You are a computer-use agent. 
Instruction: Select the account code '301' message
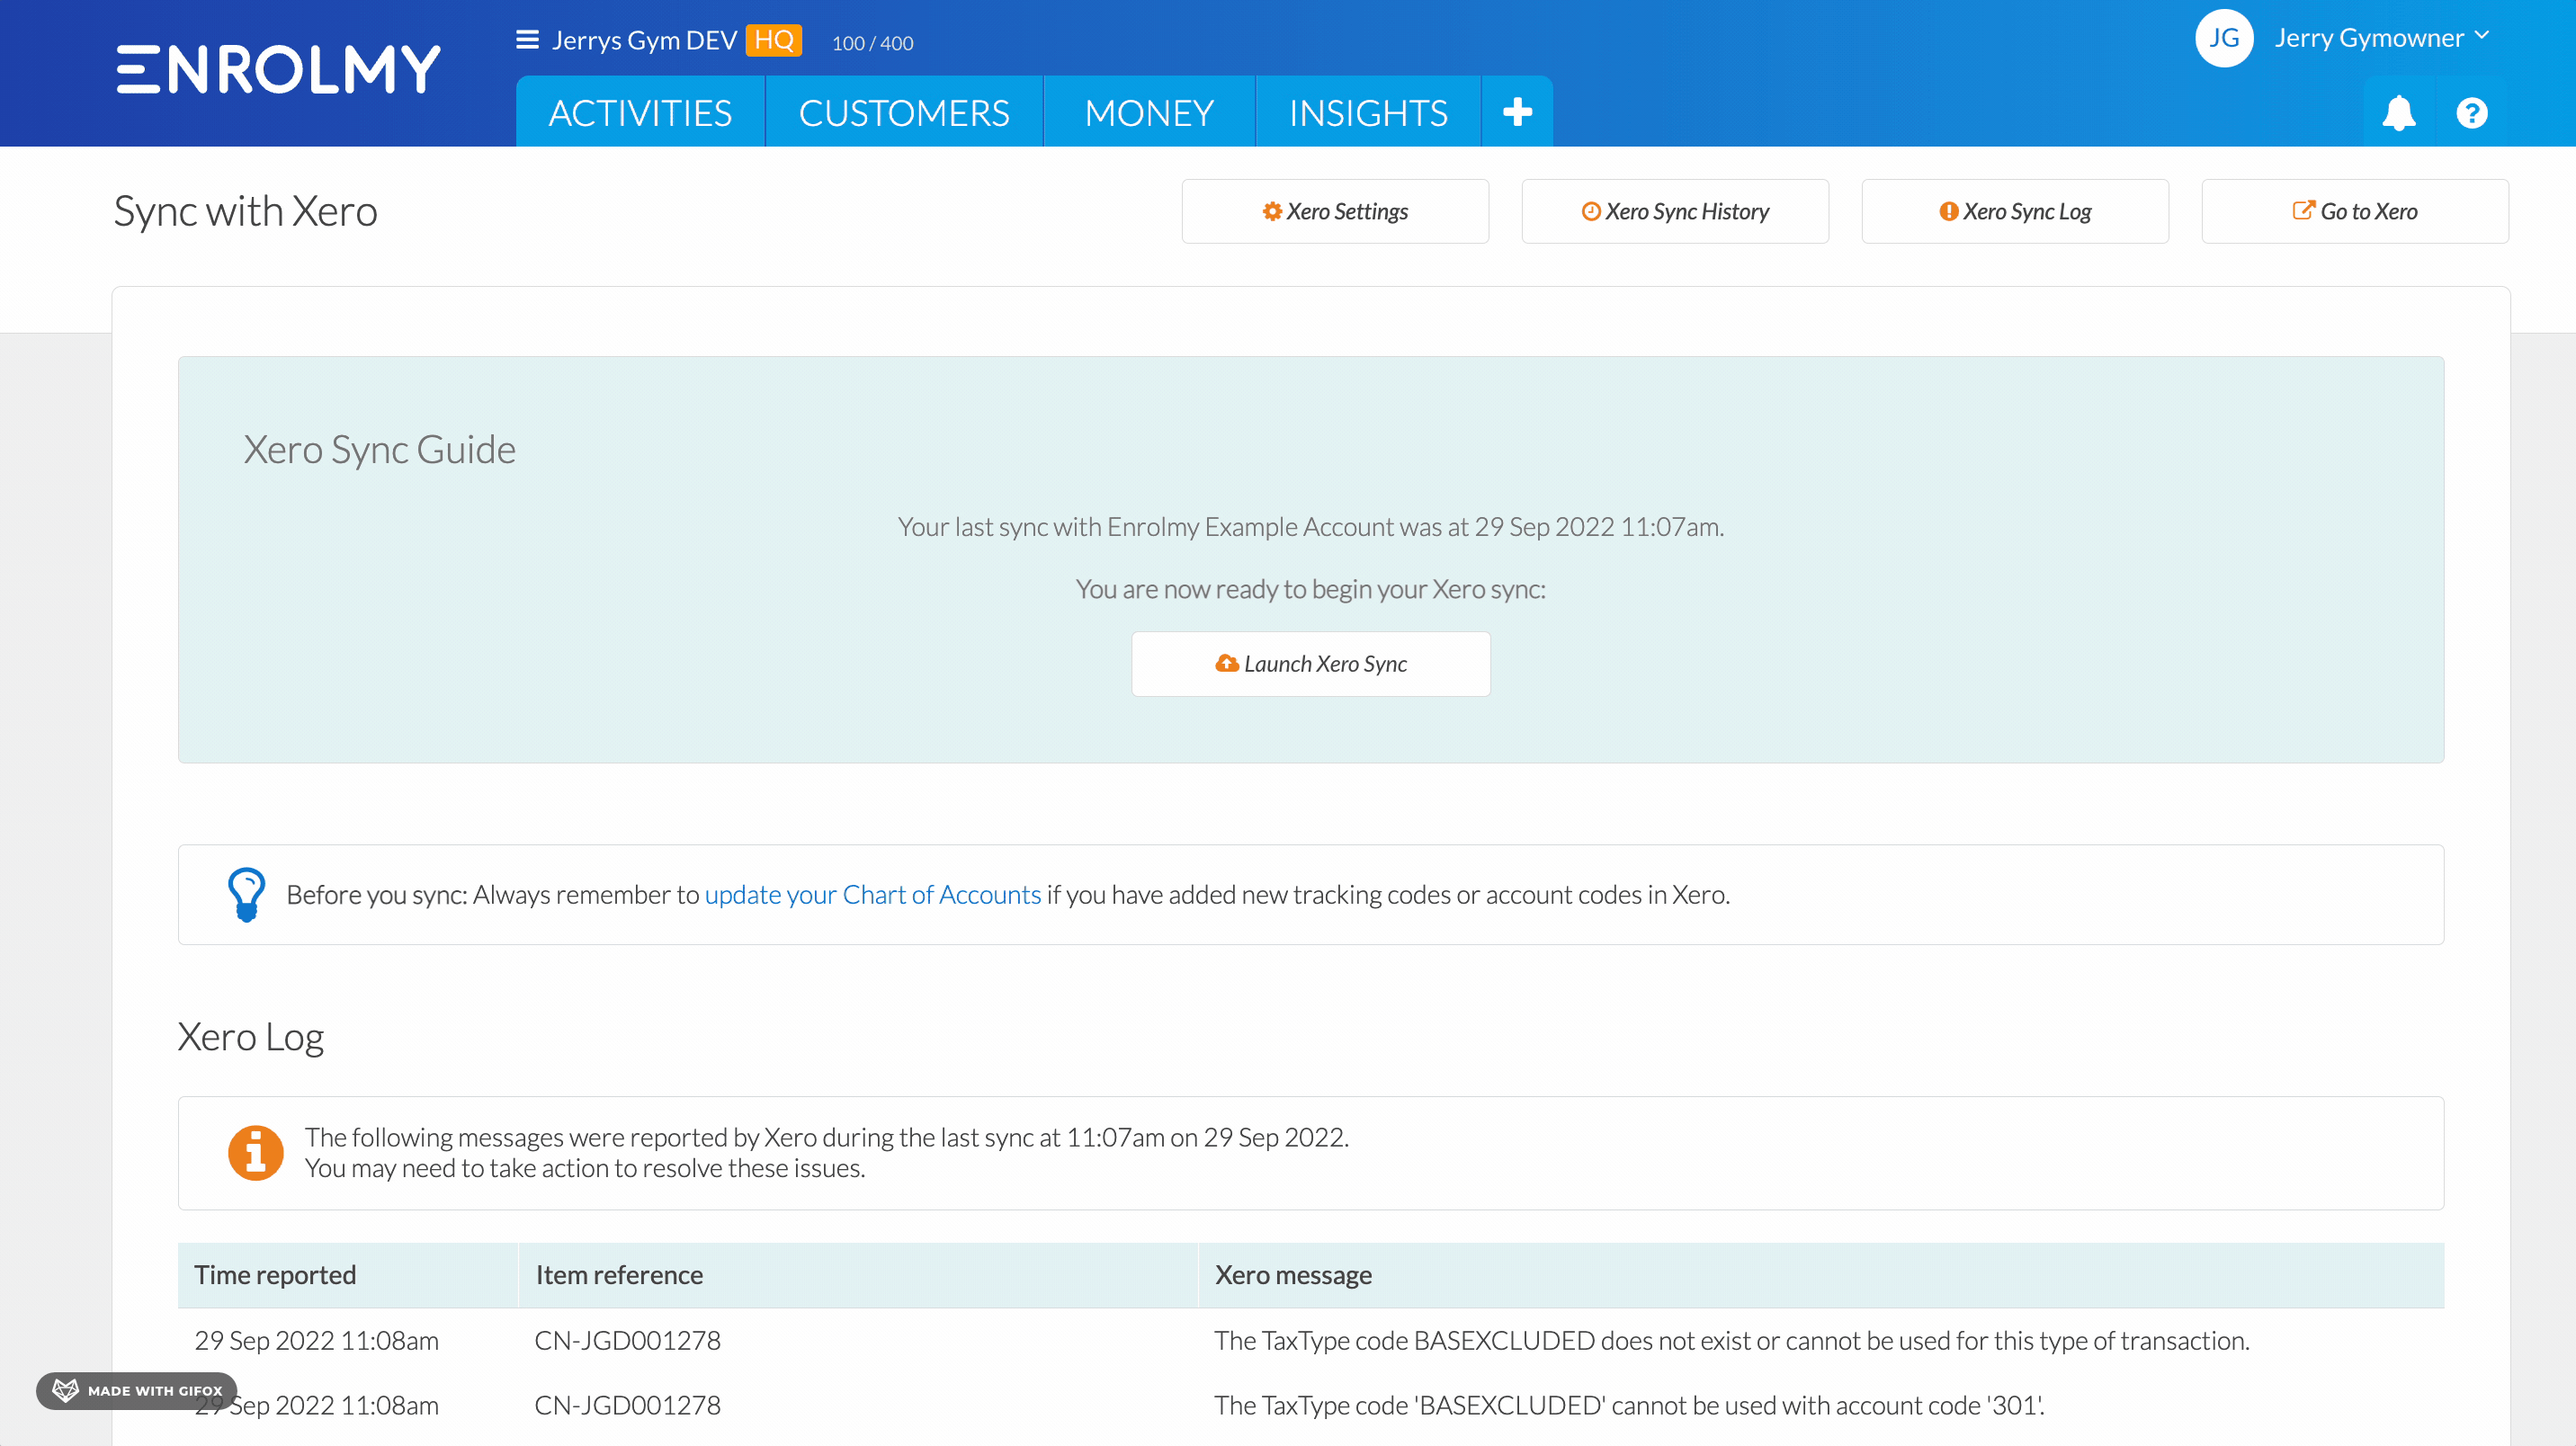tap(1630, 1405)
